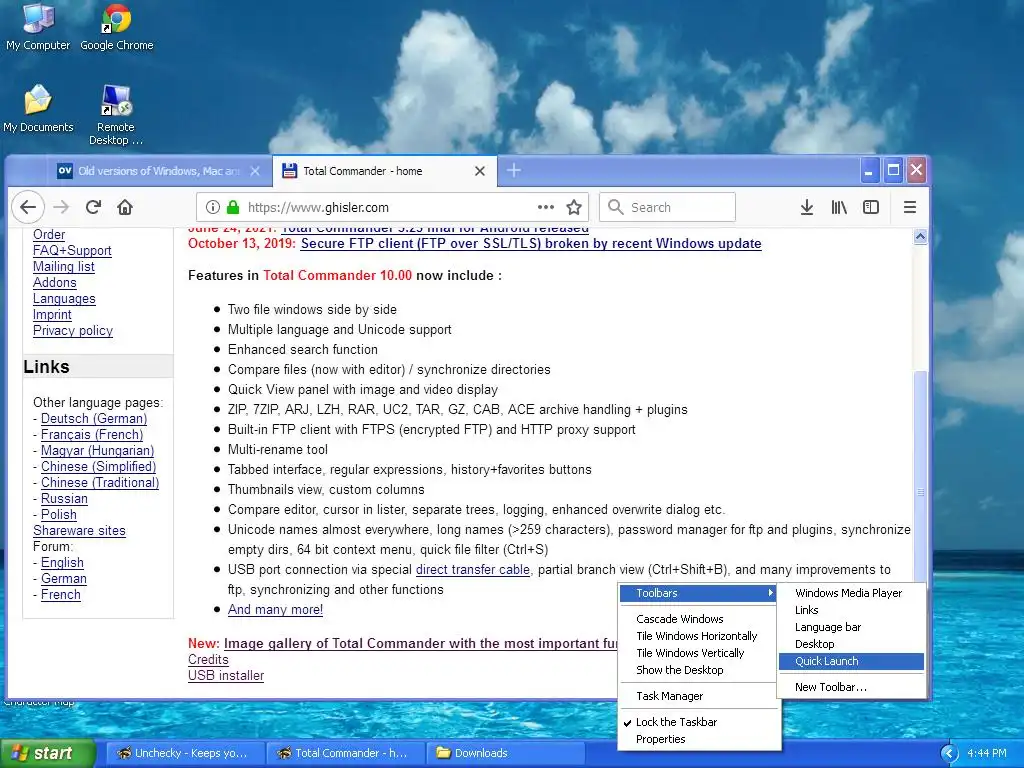Open Firefox hamburger menu
The image size is (1024, 768).
pyautogui.click(x=910, y=207)
